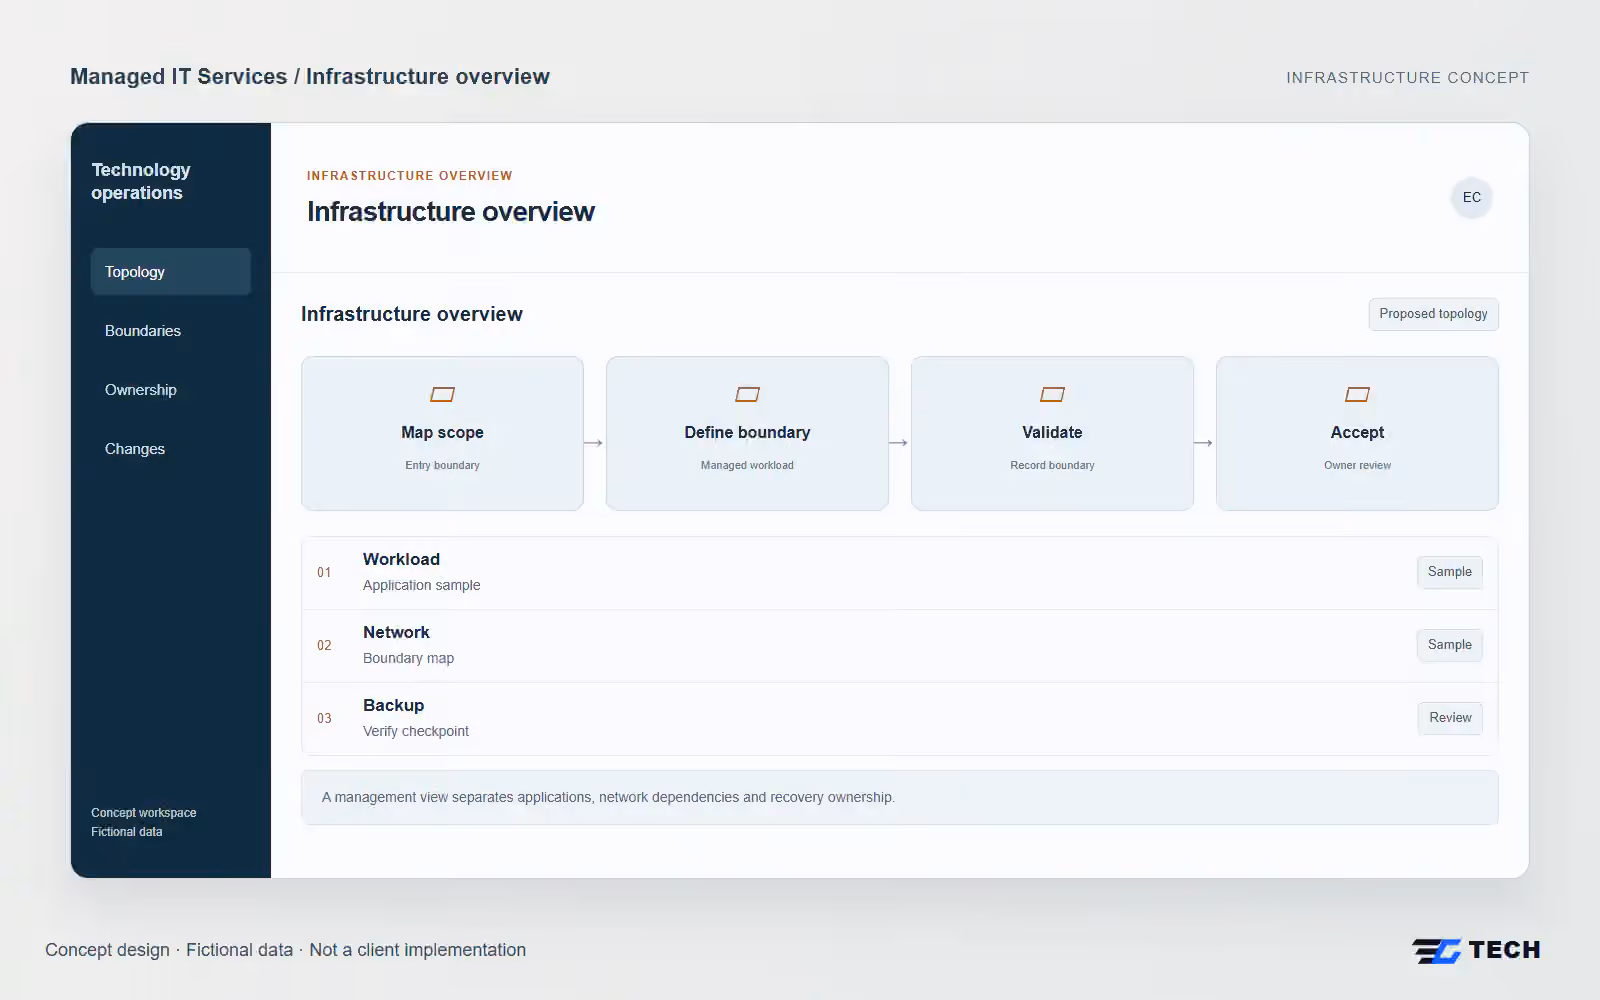Click the Accept card icon

(x=1357, y=395)
